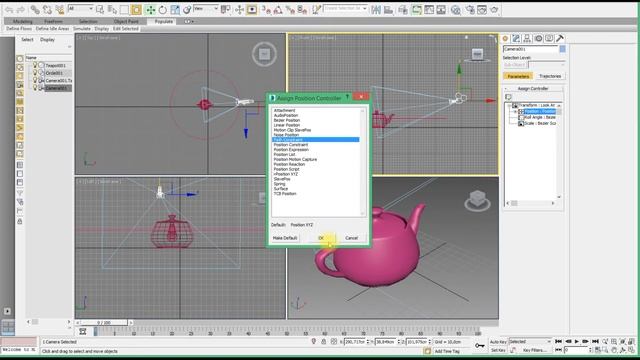Open Render Setup from main toolbar

pos(470,9)
